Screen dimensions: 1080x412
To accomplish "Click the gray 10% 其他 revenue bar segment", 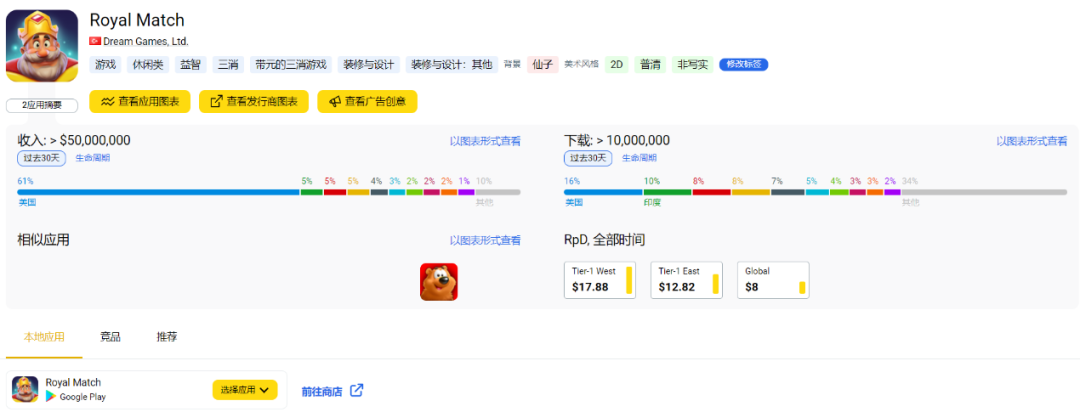I will click(498, 192).
